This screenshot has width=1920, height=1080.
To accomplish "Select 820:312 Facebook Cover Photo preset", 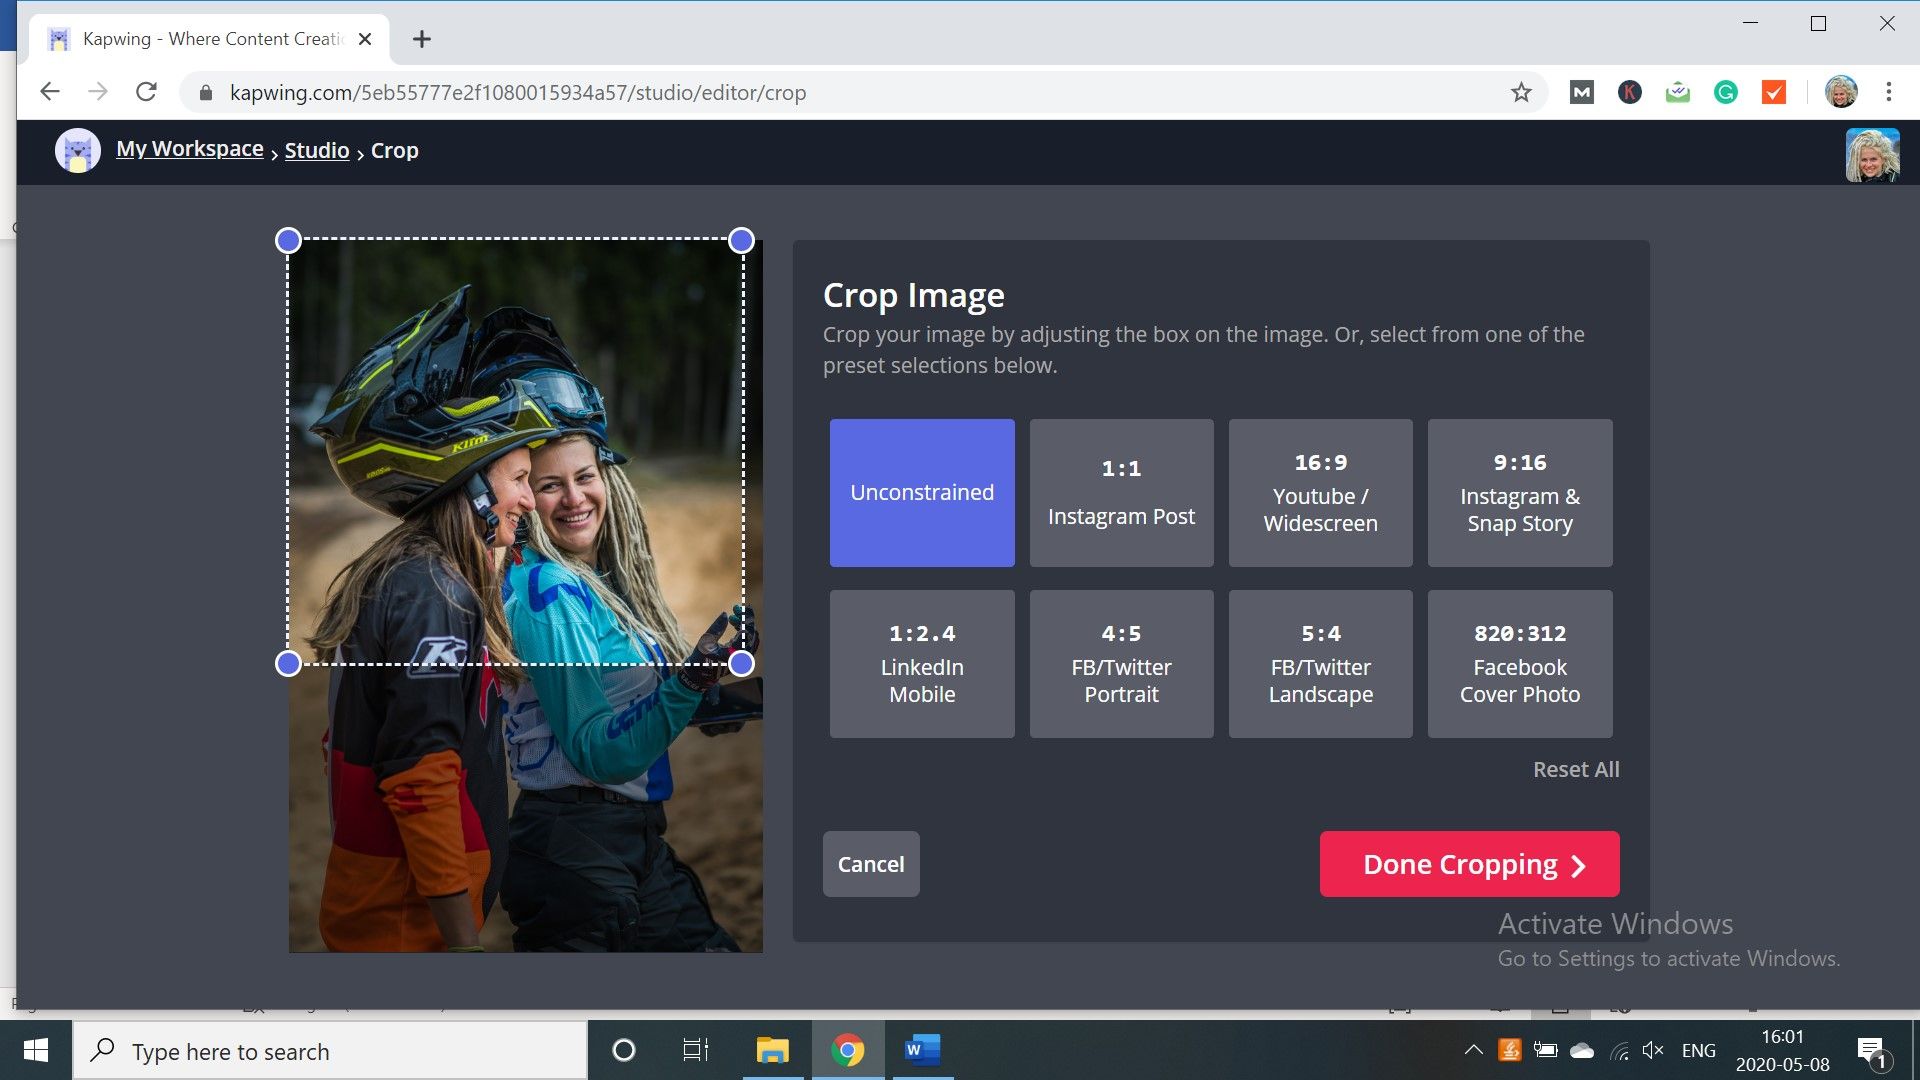I will (x=1519, y=664).
